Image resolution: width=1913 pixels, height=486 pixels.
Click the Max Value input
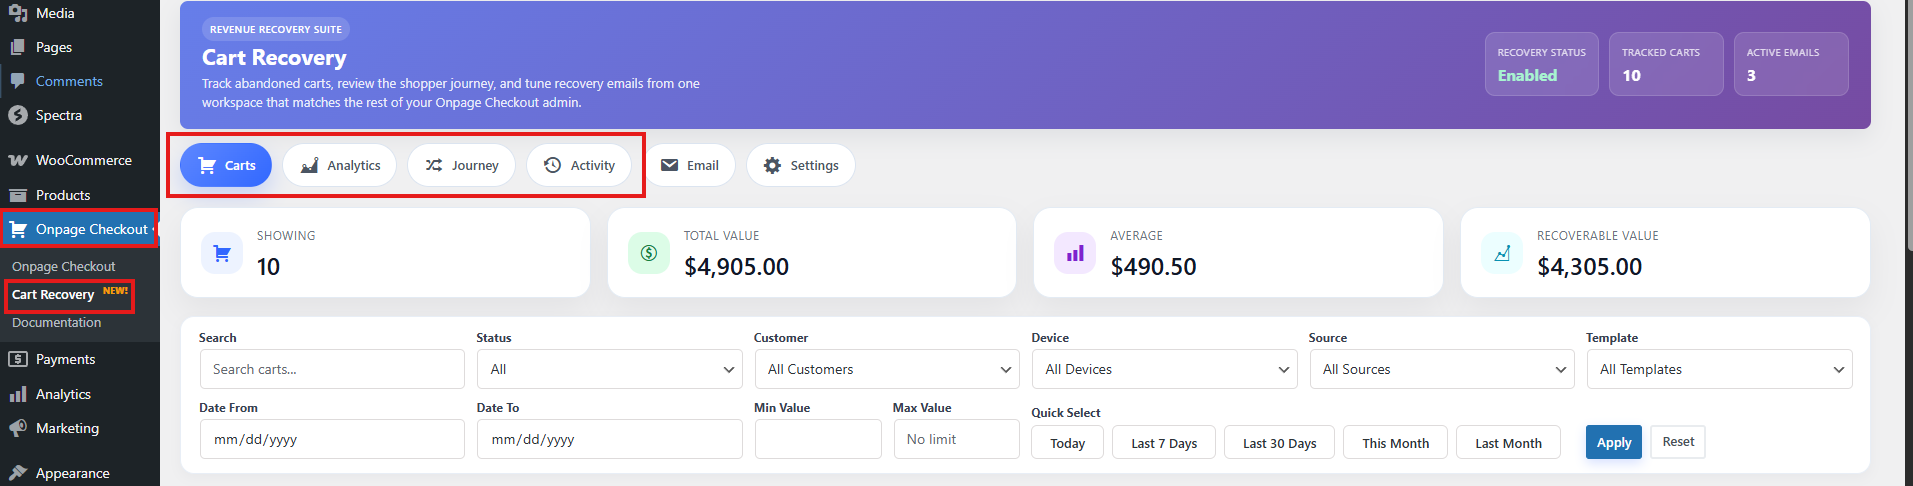(957, 439)
